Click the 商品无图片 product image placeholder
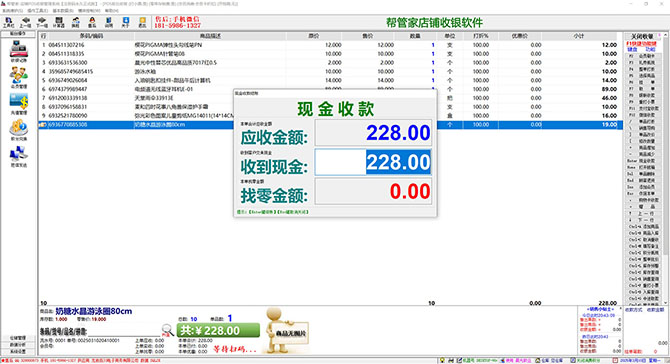The width and height of the screenshot is (670, 364). [286, 331]
